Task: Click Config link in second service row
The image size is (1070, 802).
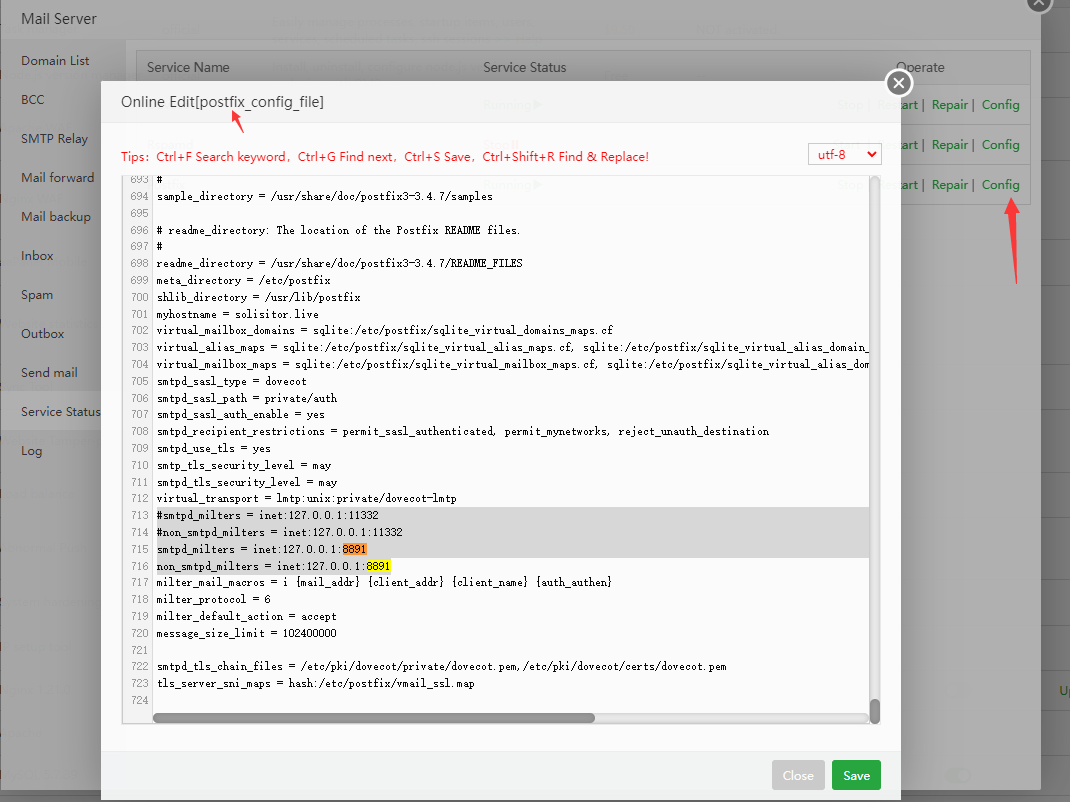Action: (x=1000, y=145)
